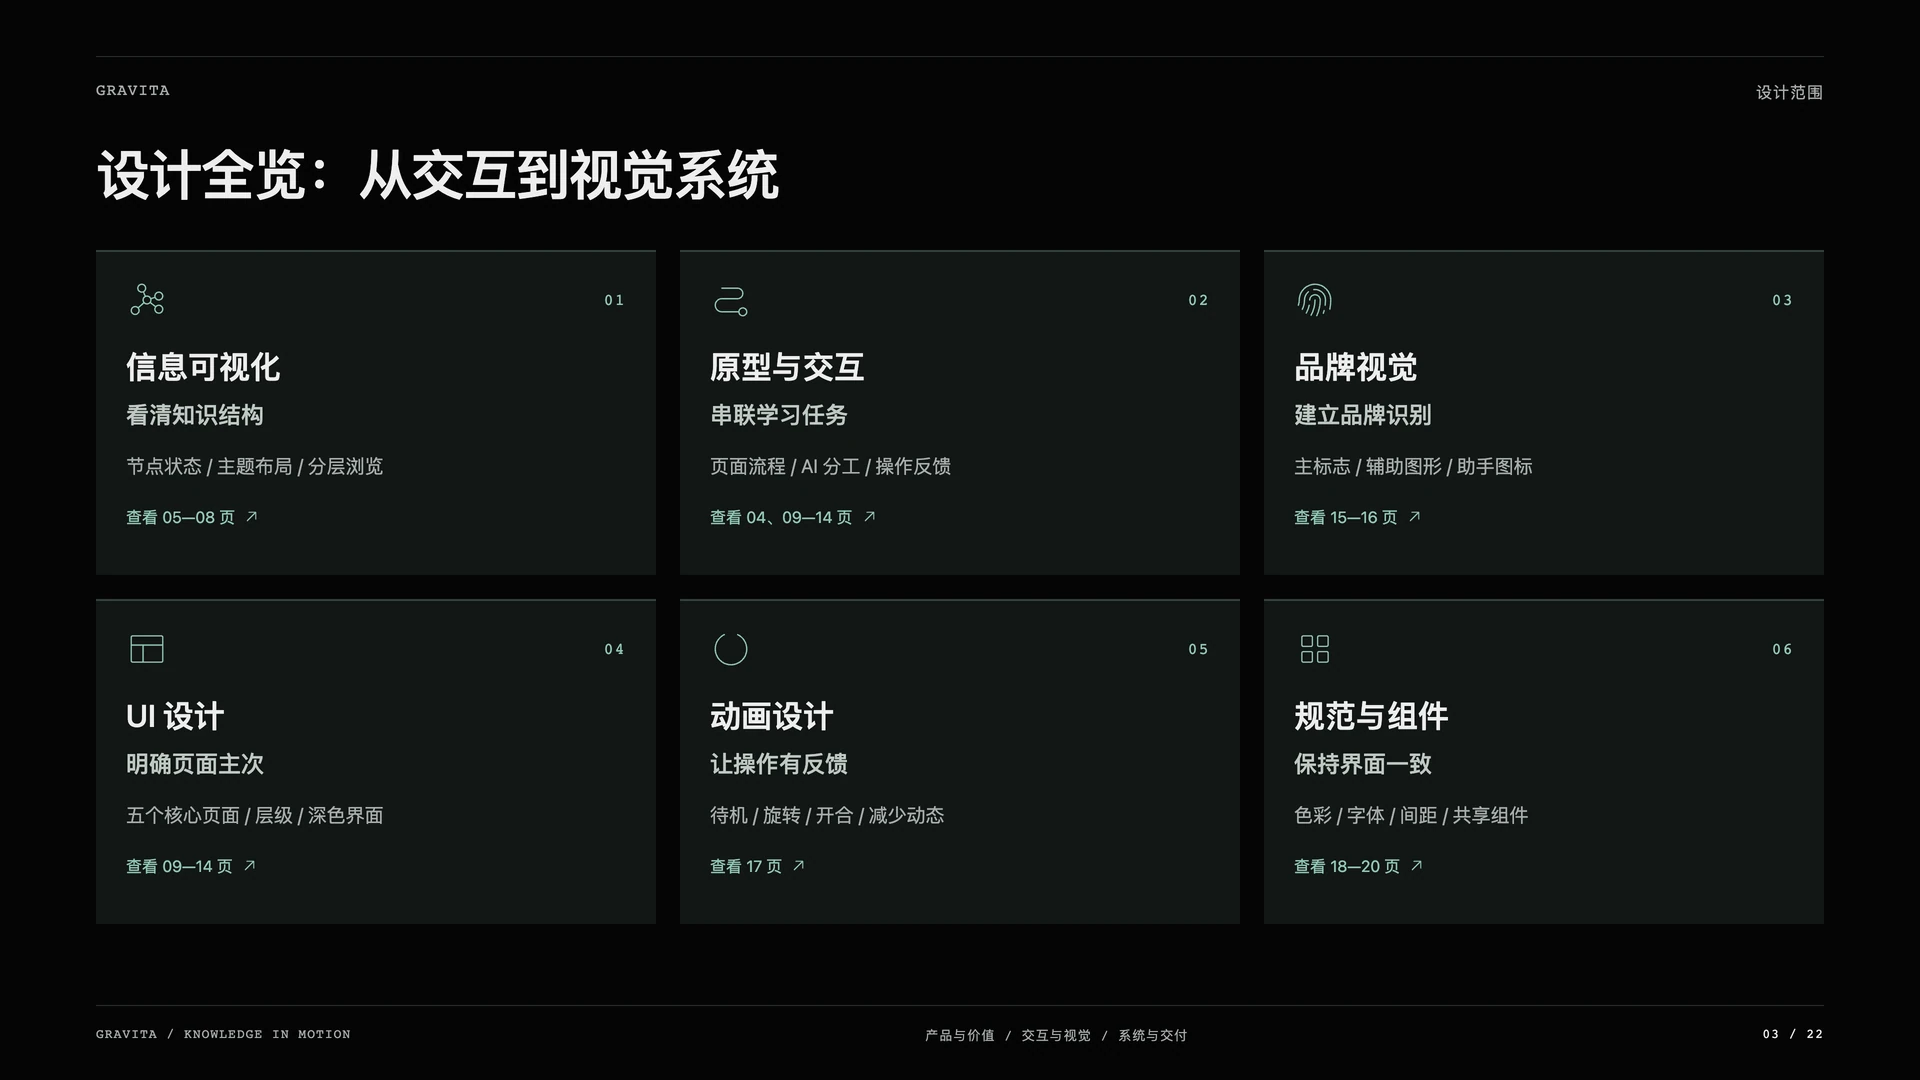Open the 查看 05—08 页 link
This screenshot has height=1080, width=1920.
[x=192, y=517]
